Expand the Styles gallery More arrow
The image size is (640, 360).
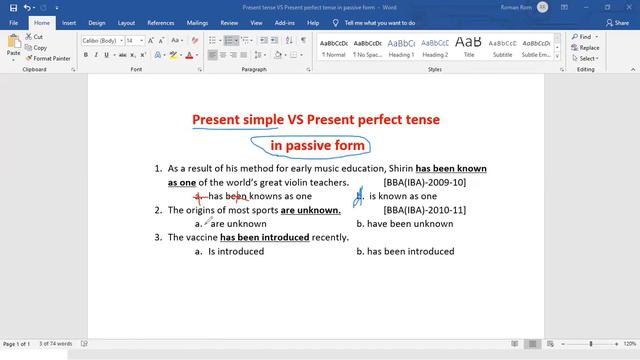(x=557, y=57)
